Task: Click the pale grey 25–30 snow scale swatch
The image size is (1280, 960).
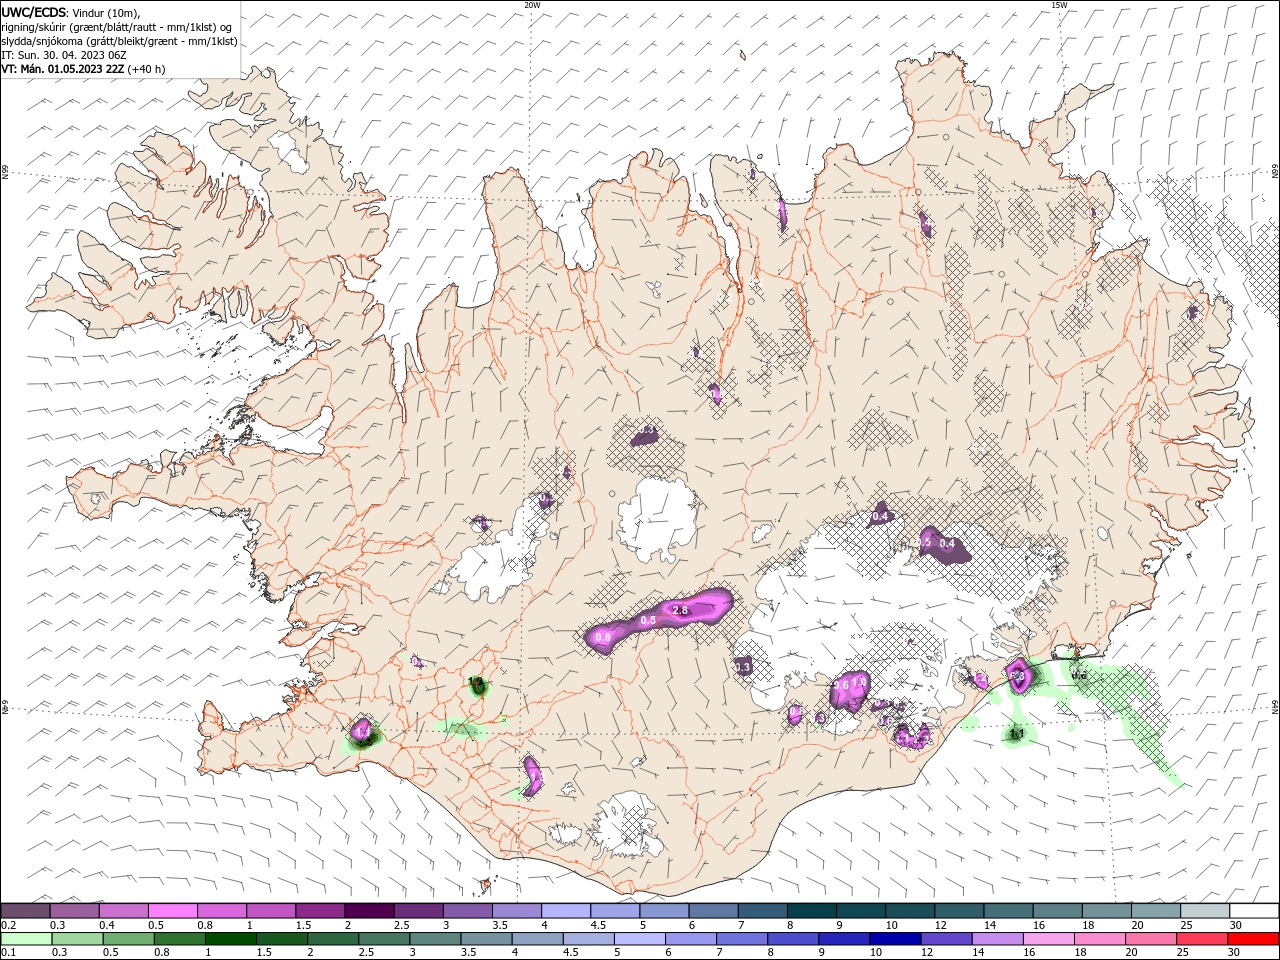Action: tap(1205, 911)
